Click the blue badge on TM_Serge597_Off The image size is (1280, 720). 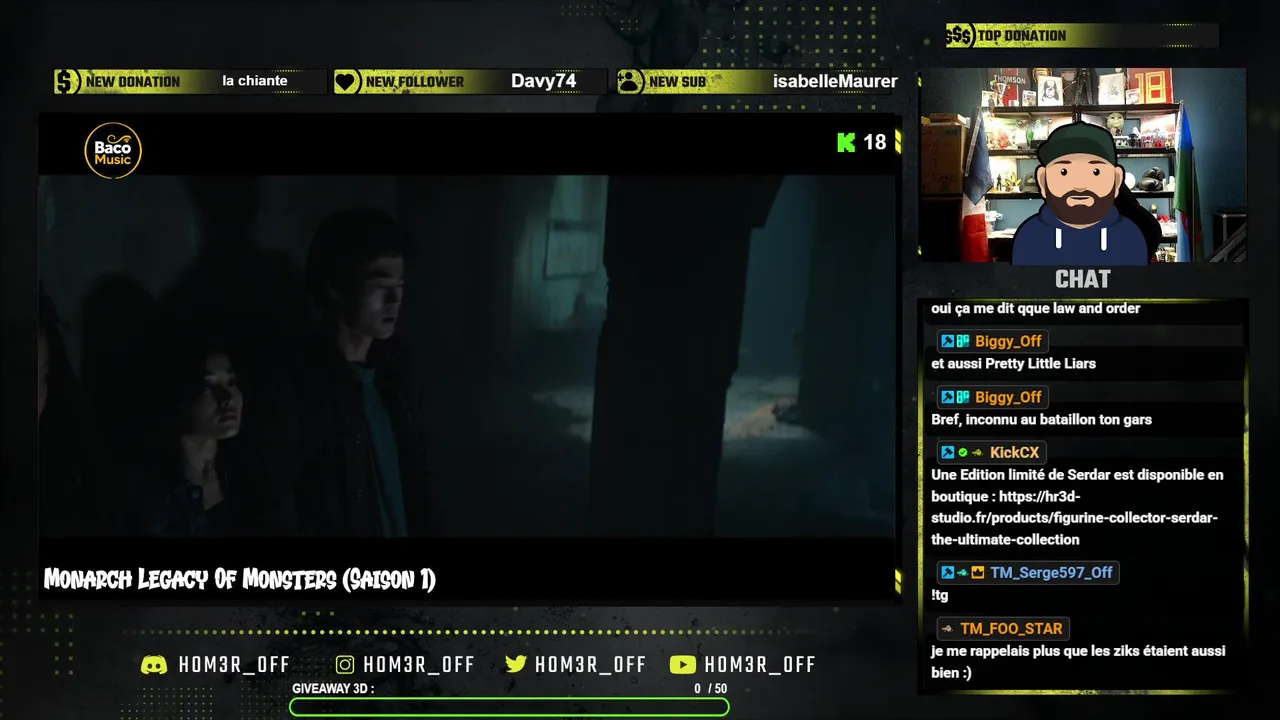pyautogui.click(x=947, y=573)
